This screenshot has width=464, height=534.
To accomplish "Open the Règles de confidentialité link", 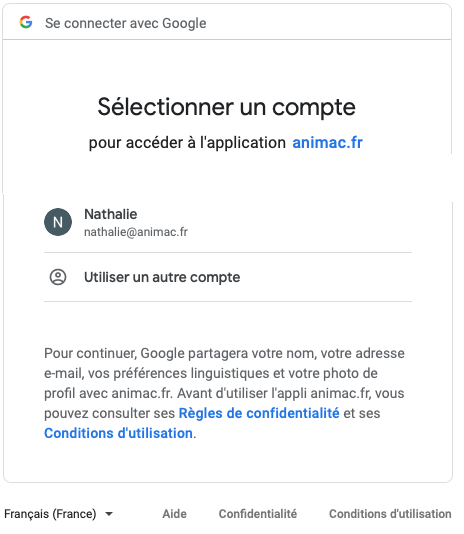I will point(259,413).
